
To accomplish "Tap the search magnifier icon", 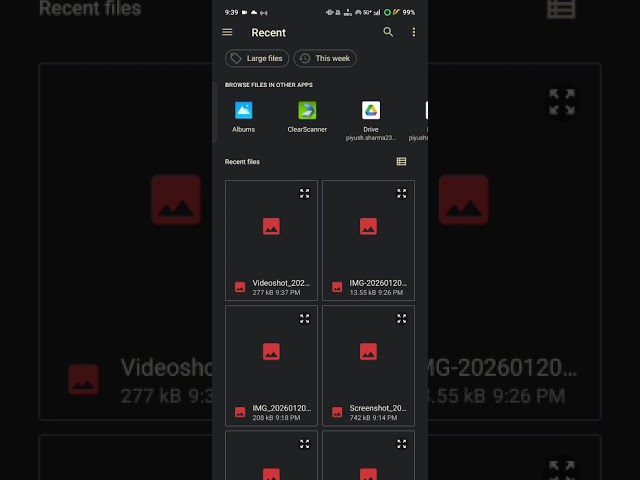I will 388,32.
